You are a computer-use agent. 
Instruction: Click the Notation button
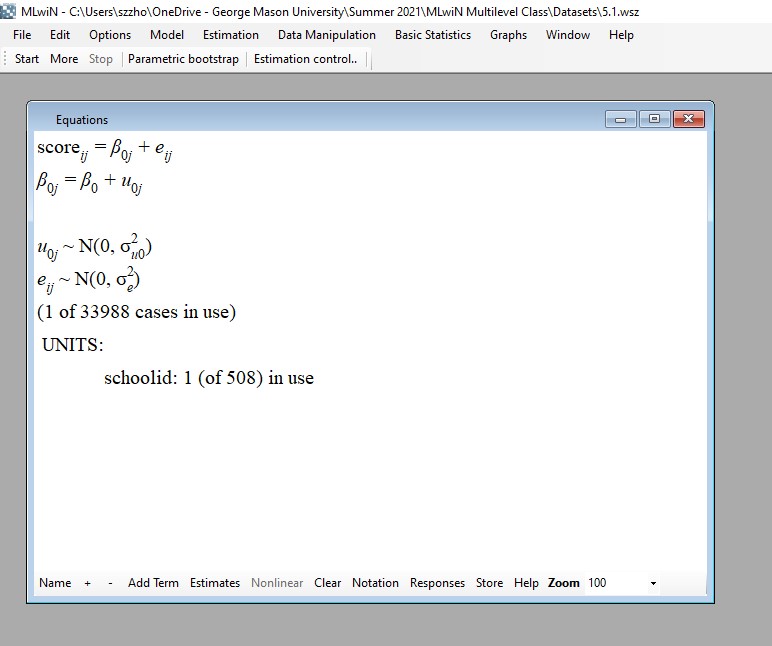(x=375, y=583)
